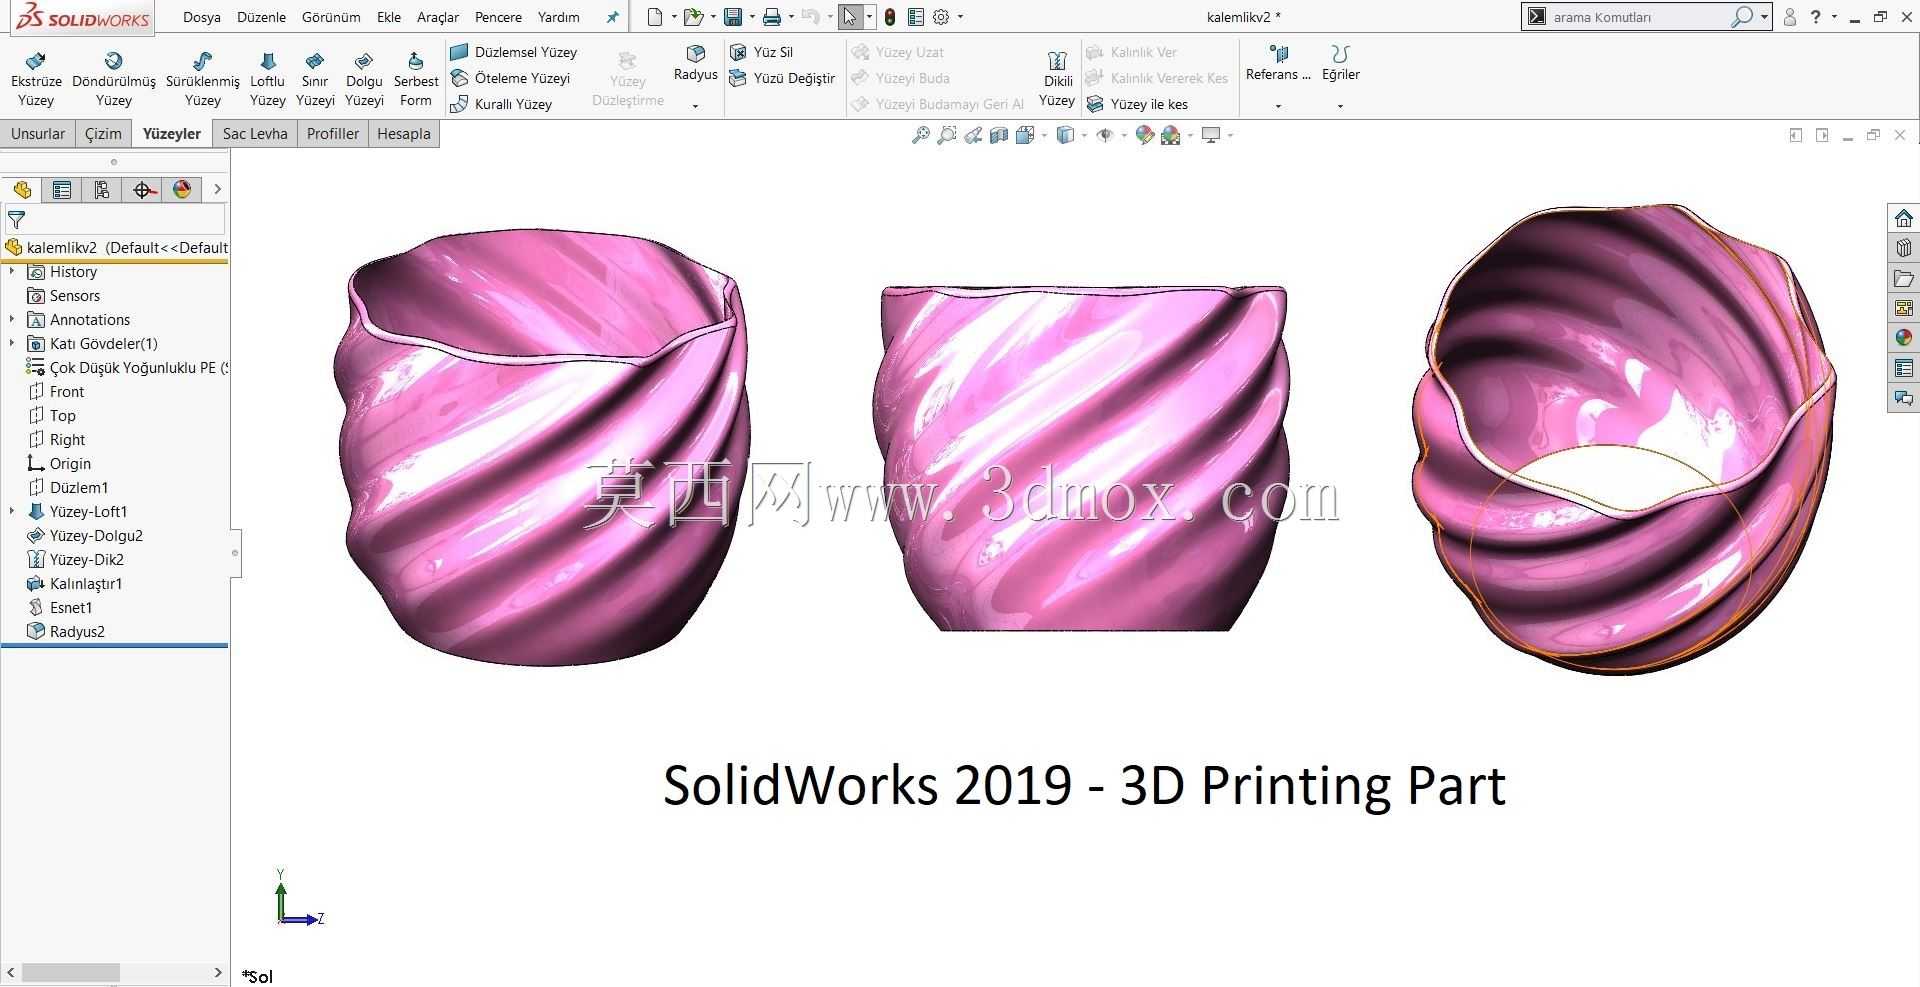Click the Dikili Yüzey knit surface tool
Viewport: 1920px width, 987px height.
[1057, 79]
